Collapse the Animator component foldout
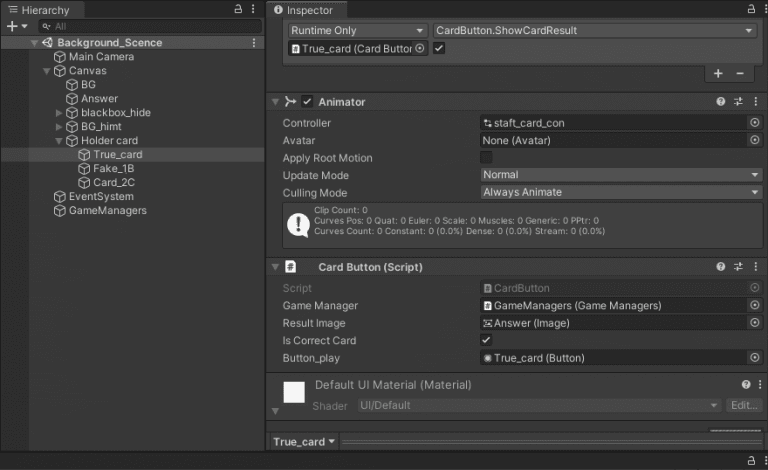 [275, 102]
